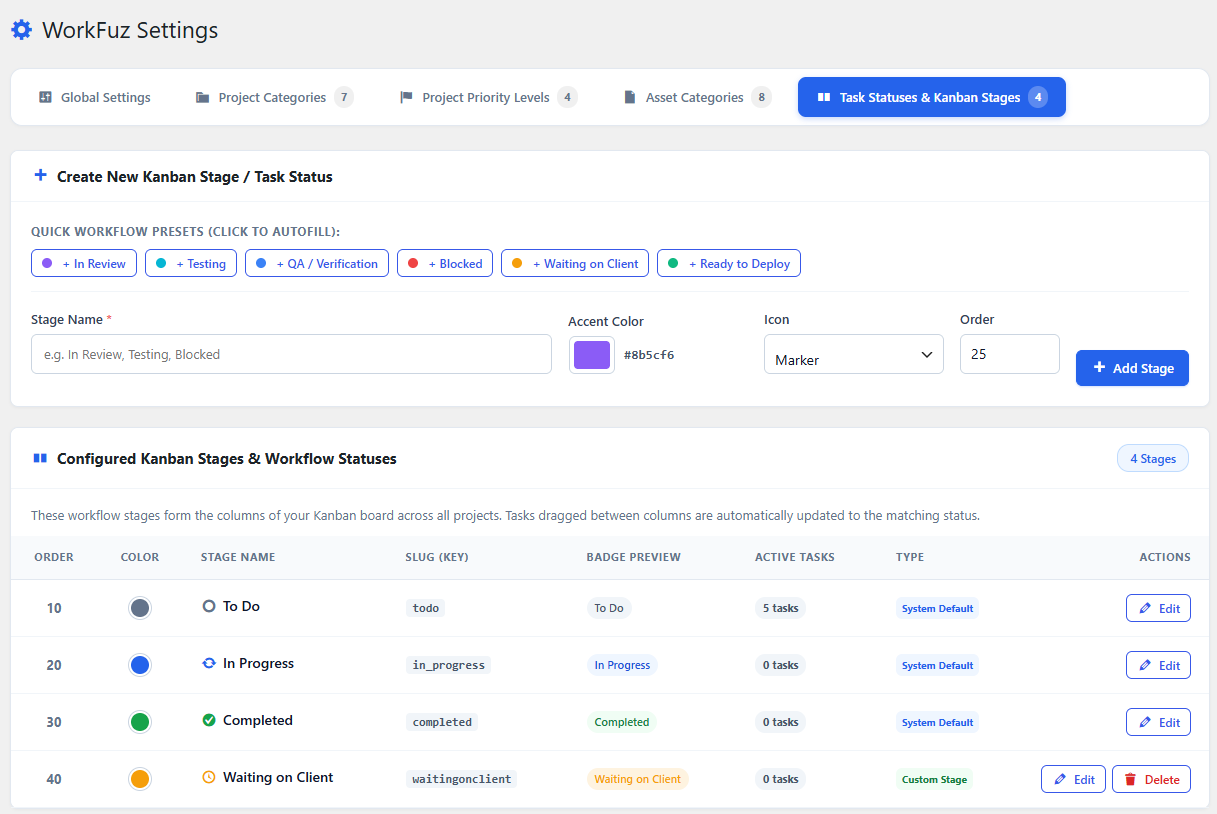Click the gray color dot for To Do

point(140,608)
